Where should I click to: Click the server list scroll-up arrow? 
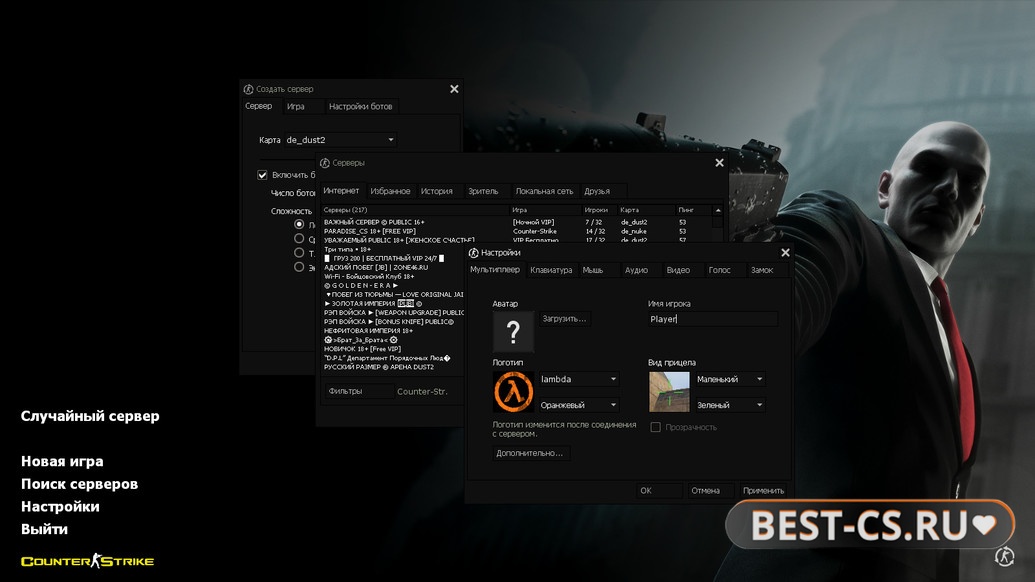click(718, 210)
